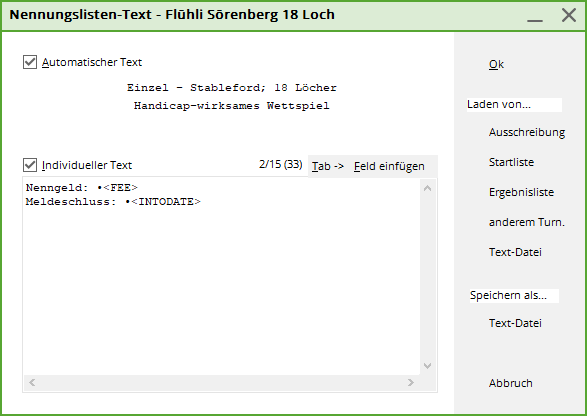Minimize the Nennungslisten-Text window
The width and height of the screenshot is (587, 416).
point(535,16)
